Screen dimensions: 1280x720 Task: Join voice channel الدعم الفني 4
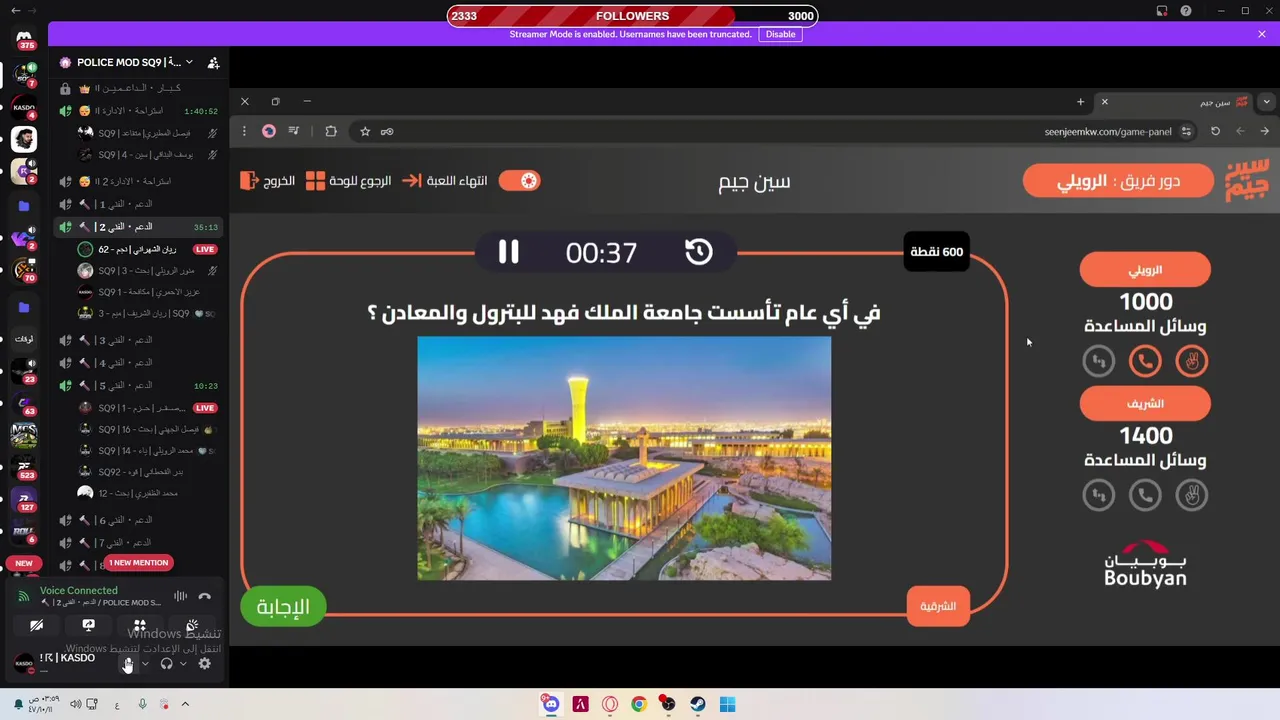[137, 363]
